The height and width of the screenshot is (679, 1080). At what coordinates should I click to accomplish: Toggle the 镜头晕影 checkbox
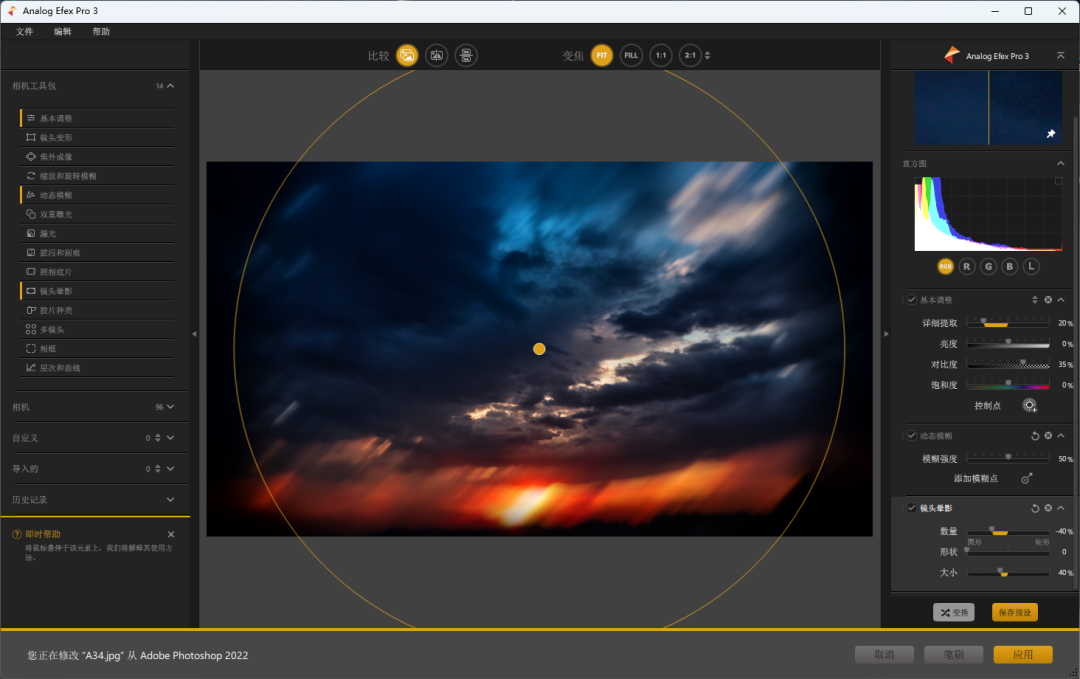[911, 508]
